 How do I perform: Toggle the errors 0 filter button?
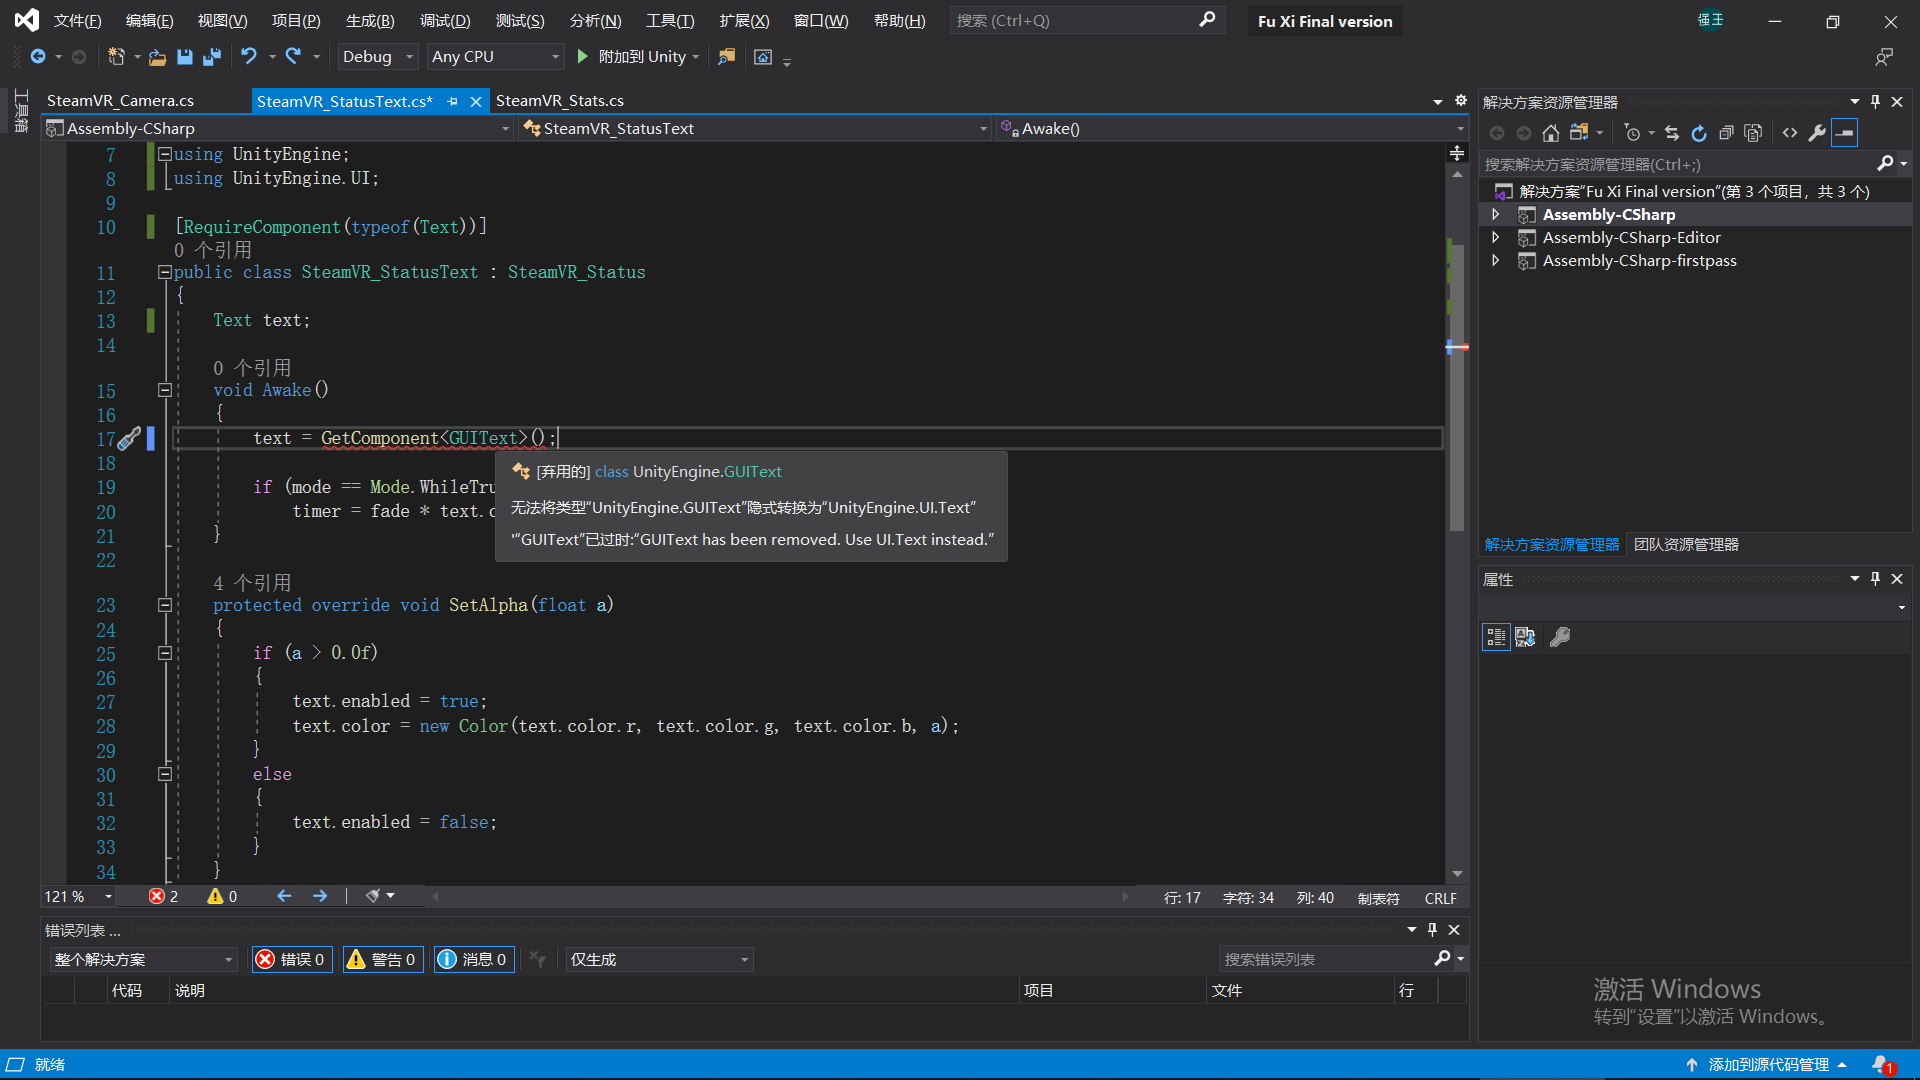(291, 959)
